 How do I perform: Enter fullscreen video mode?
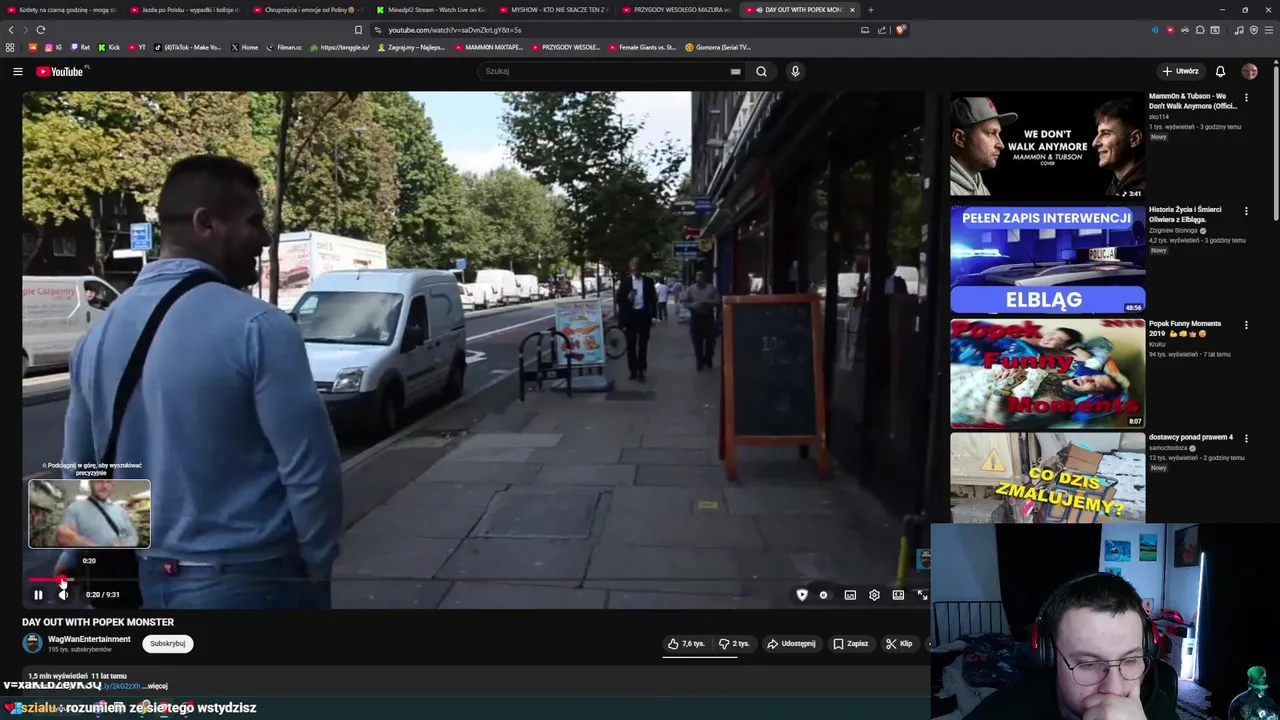tap(922, 595)
